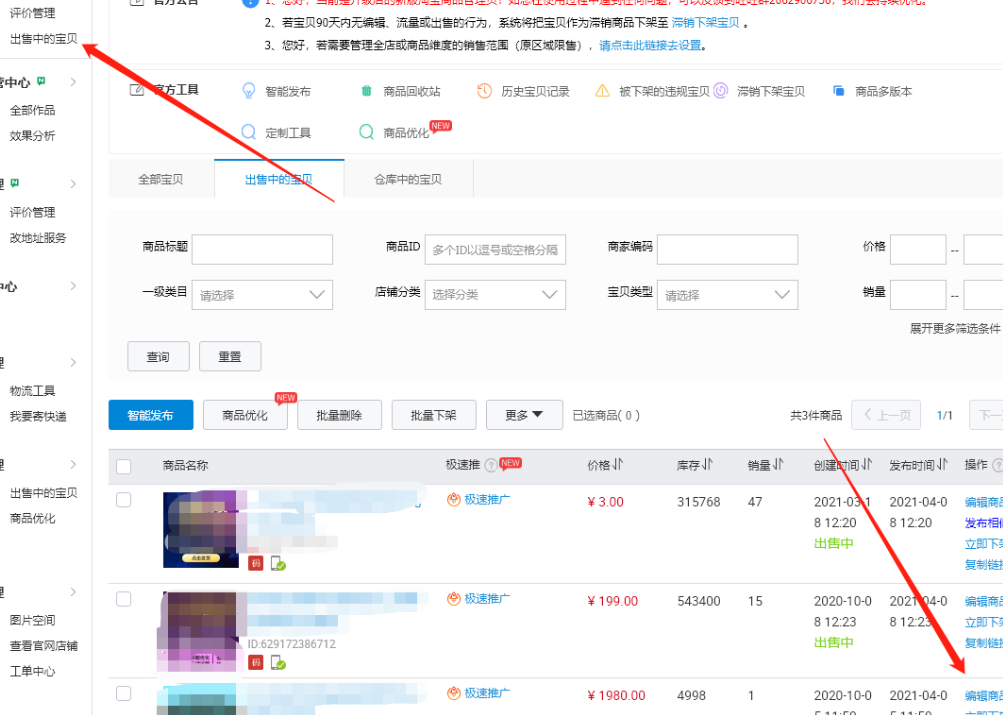Click the 批量下架 button
Screen dimensions: 1003x715
click(434, 415)
